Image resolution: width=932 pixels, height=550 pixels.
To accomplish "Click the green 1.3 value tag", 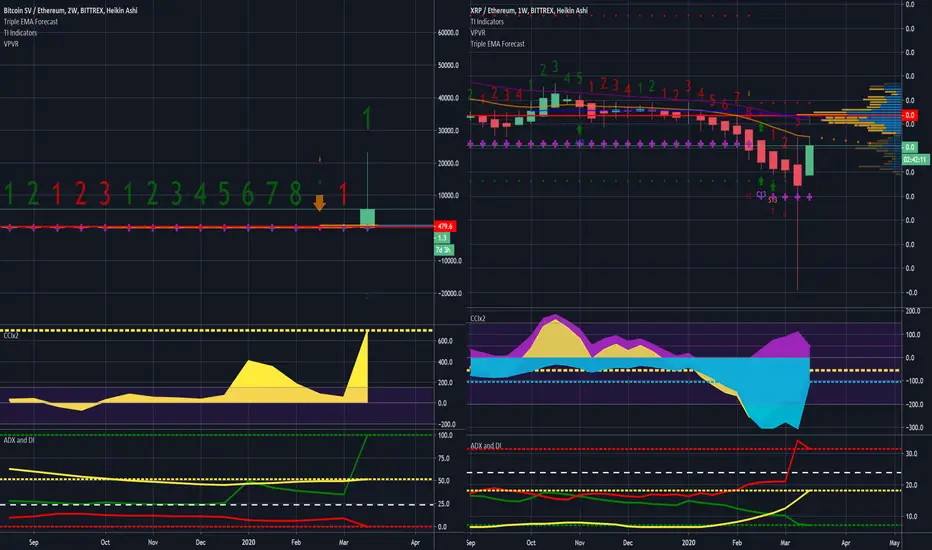I will (442, 238).
